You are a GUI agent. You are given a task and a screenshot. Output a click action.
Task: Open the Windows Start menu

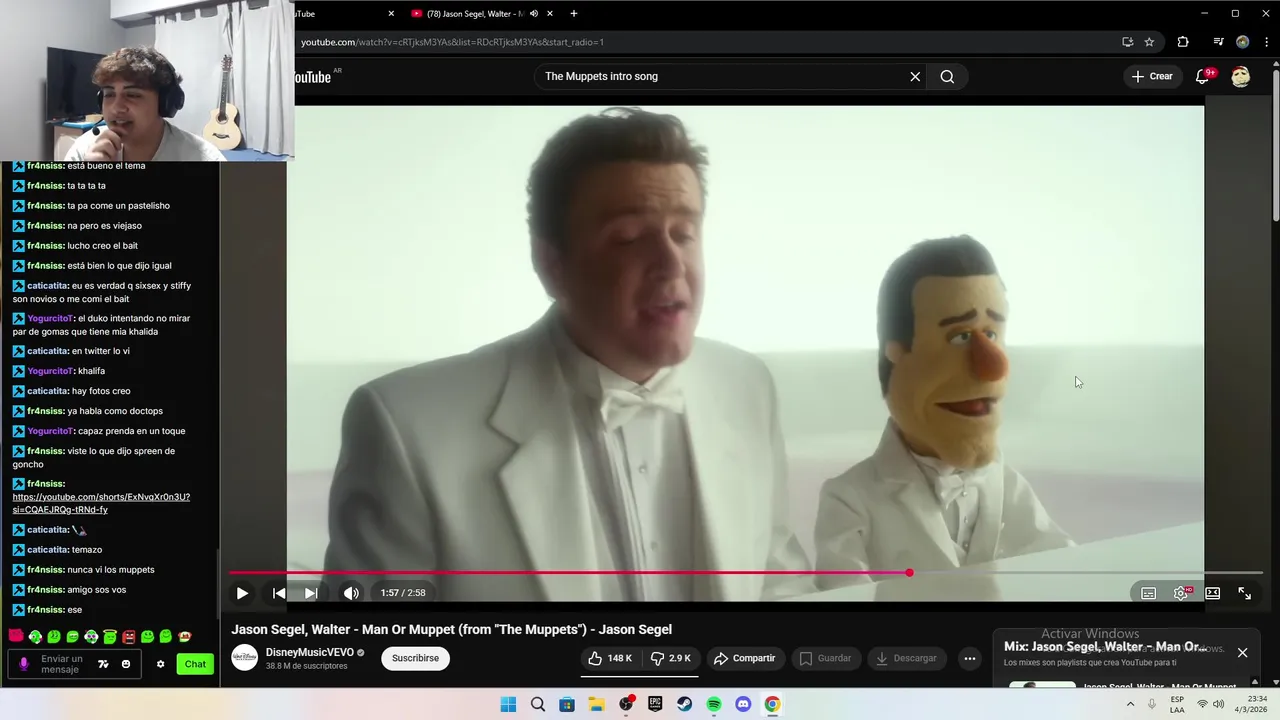pyautogui.click(x=508, y=704)
